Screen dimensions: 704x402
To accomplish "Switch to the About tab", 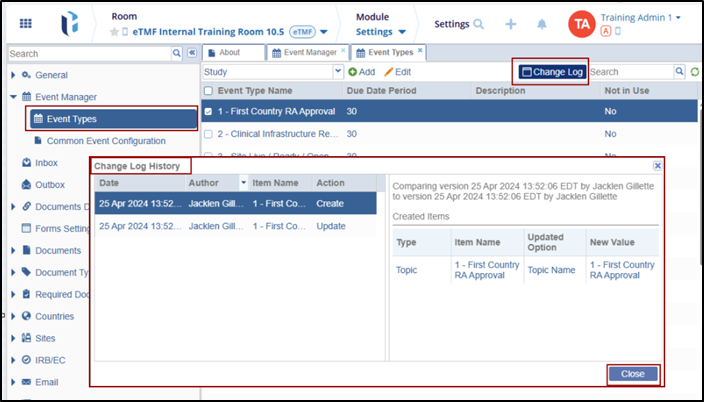I will pyautogui.click(x=230, y=52).
